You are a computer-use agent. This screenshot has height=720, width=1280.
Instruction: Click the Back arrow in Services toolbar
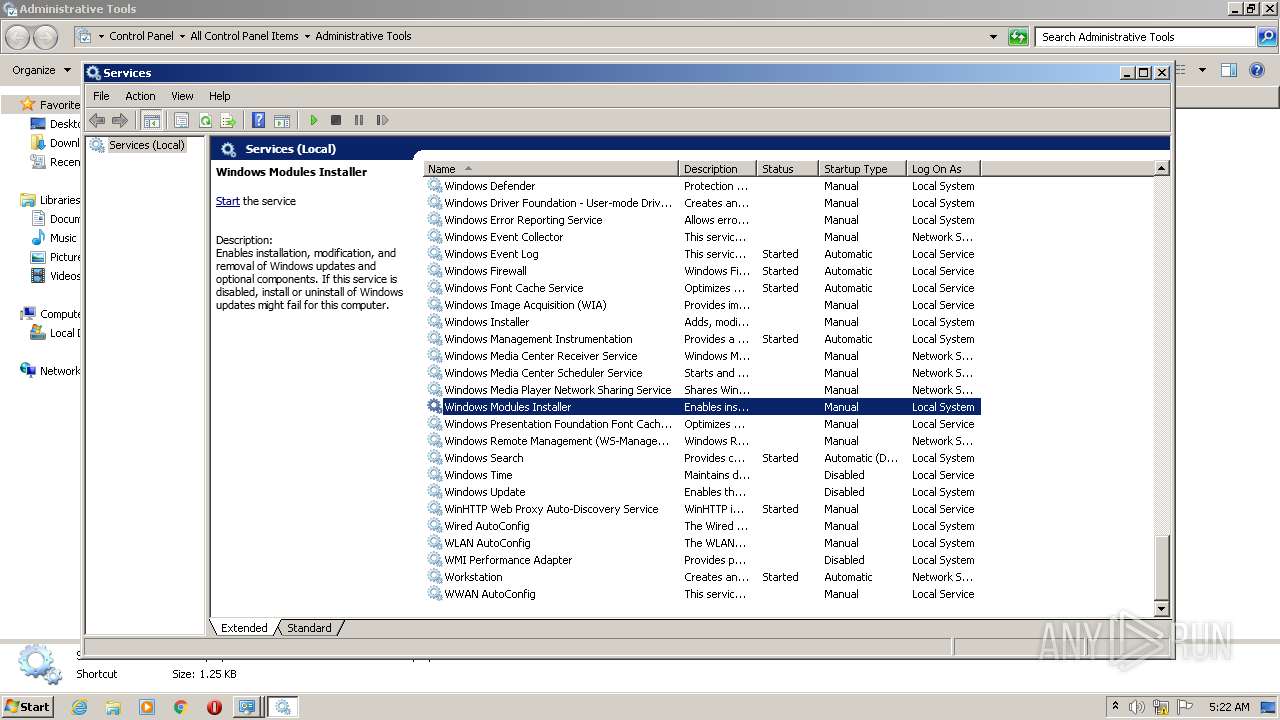pos(97,120)
